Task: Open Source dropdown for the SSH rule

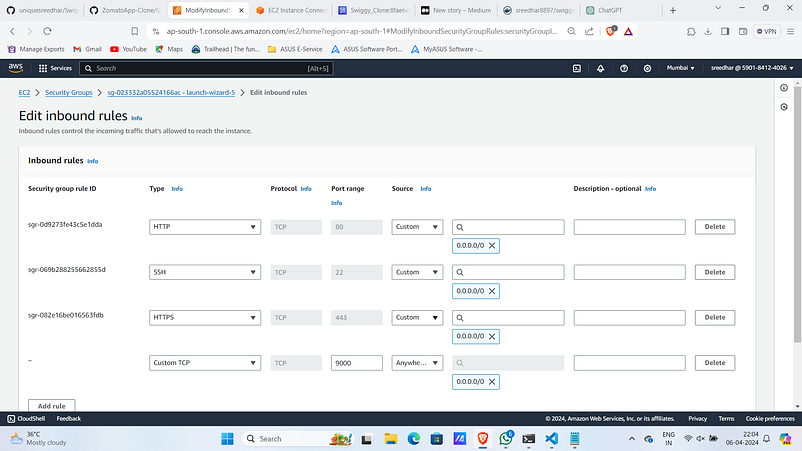Action: [x=417, y=272]
